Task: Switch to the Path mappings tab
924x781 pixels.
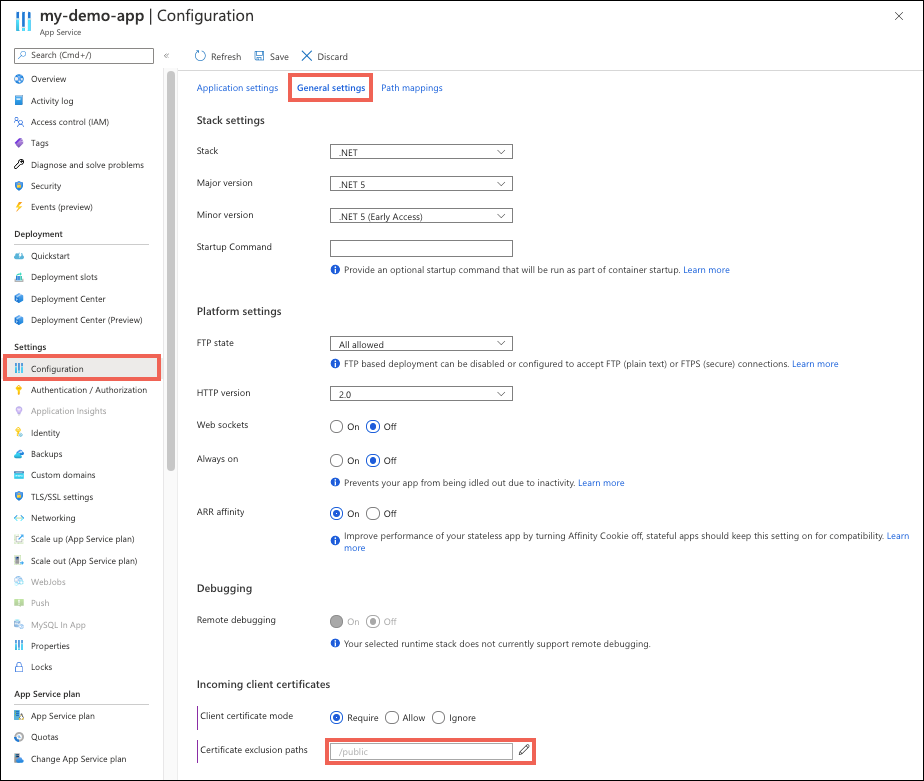Action: (412, 88)
